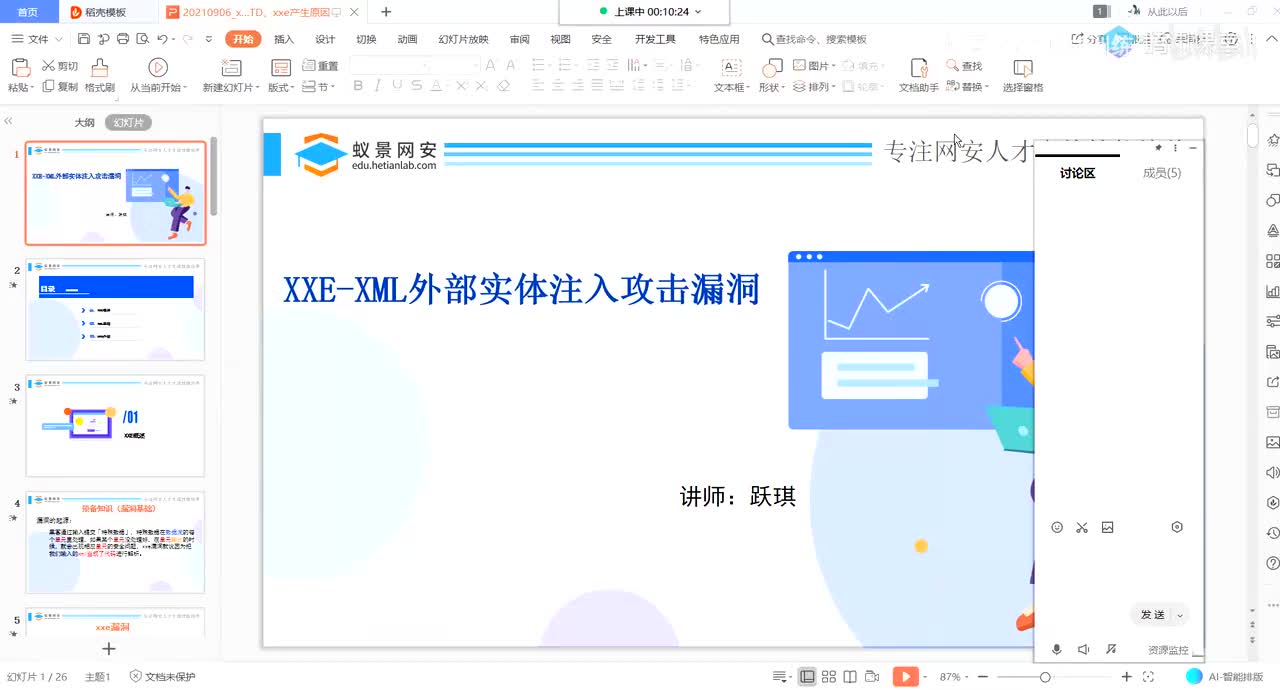Toggle underline formatting U
The width and height of the screenshot is (1280, 690).
click(x=398, y=86)
